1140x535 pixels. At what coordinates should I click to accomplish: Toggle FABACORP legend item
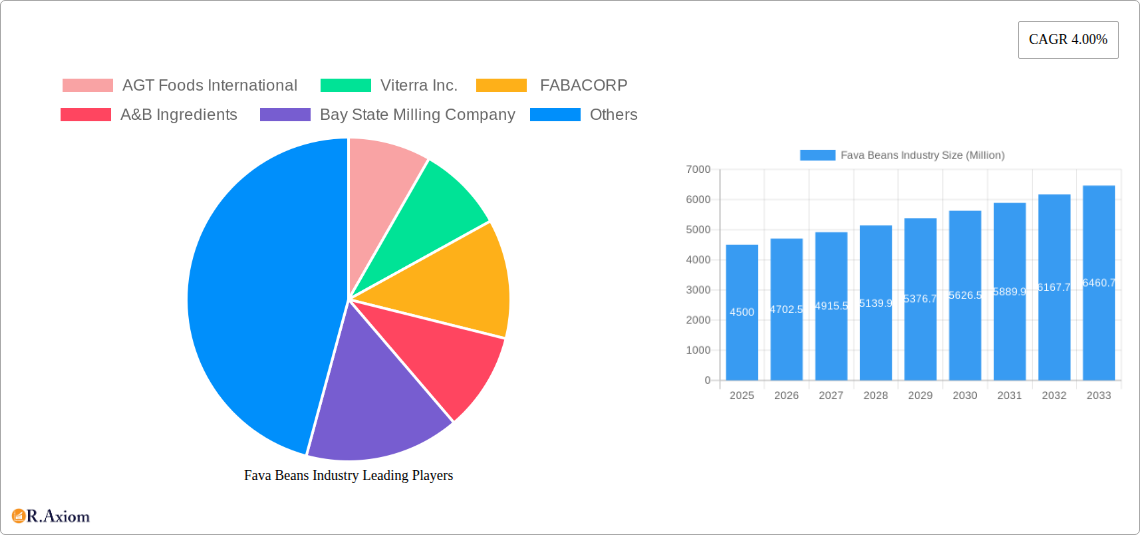click(x=552, y=86)
